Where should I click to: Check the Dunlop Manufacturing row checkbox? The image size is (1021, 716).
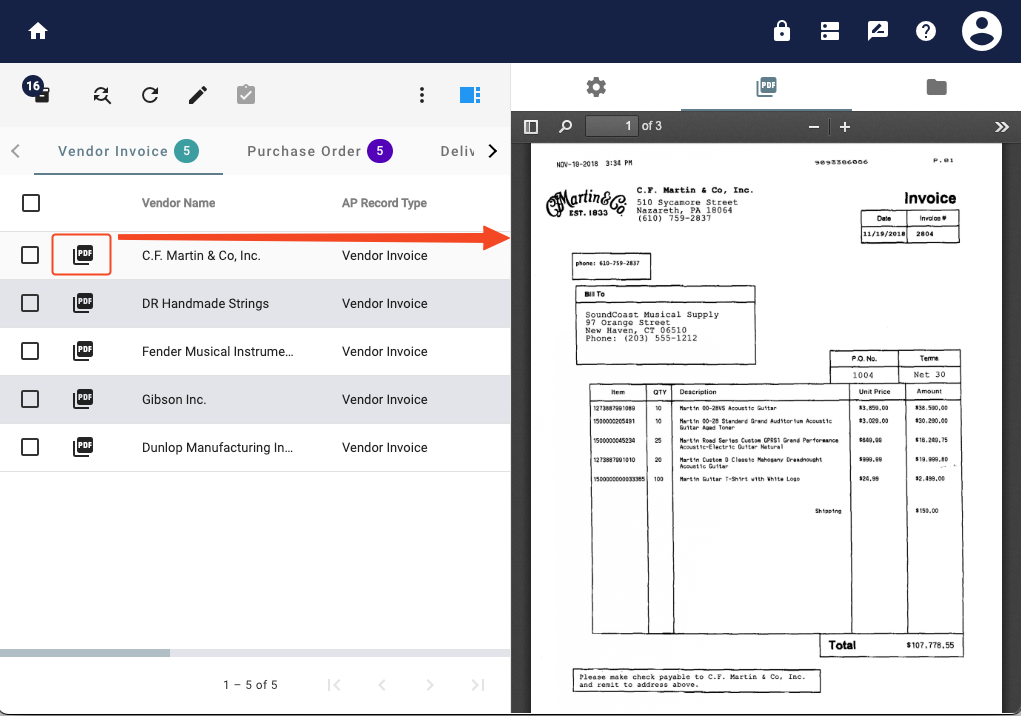point(30,447)
